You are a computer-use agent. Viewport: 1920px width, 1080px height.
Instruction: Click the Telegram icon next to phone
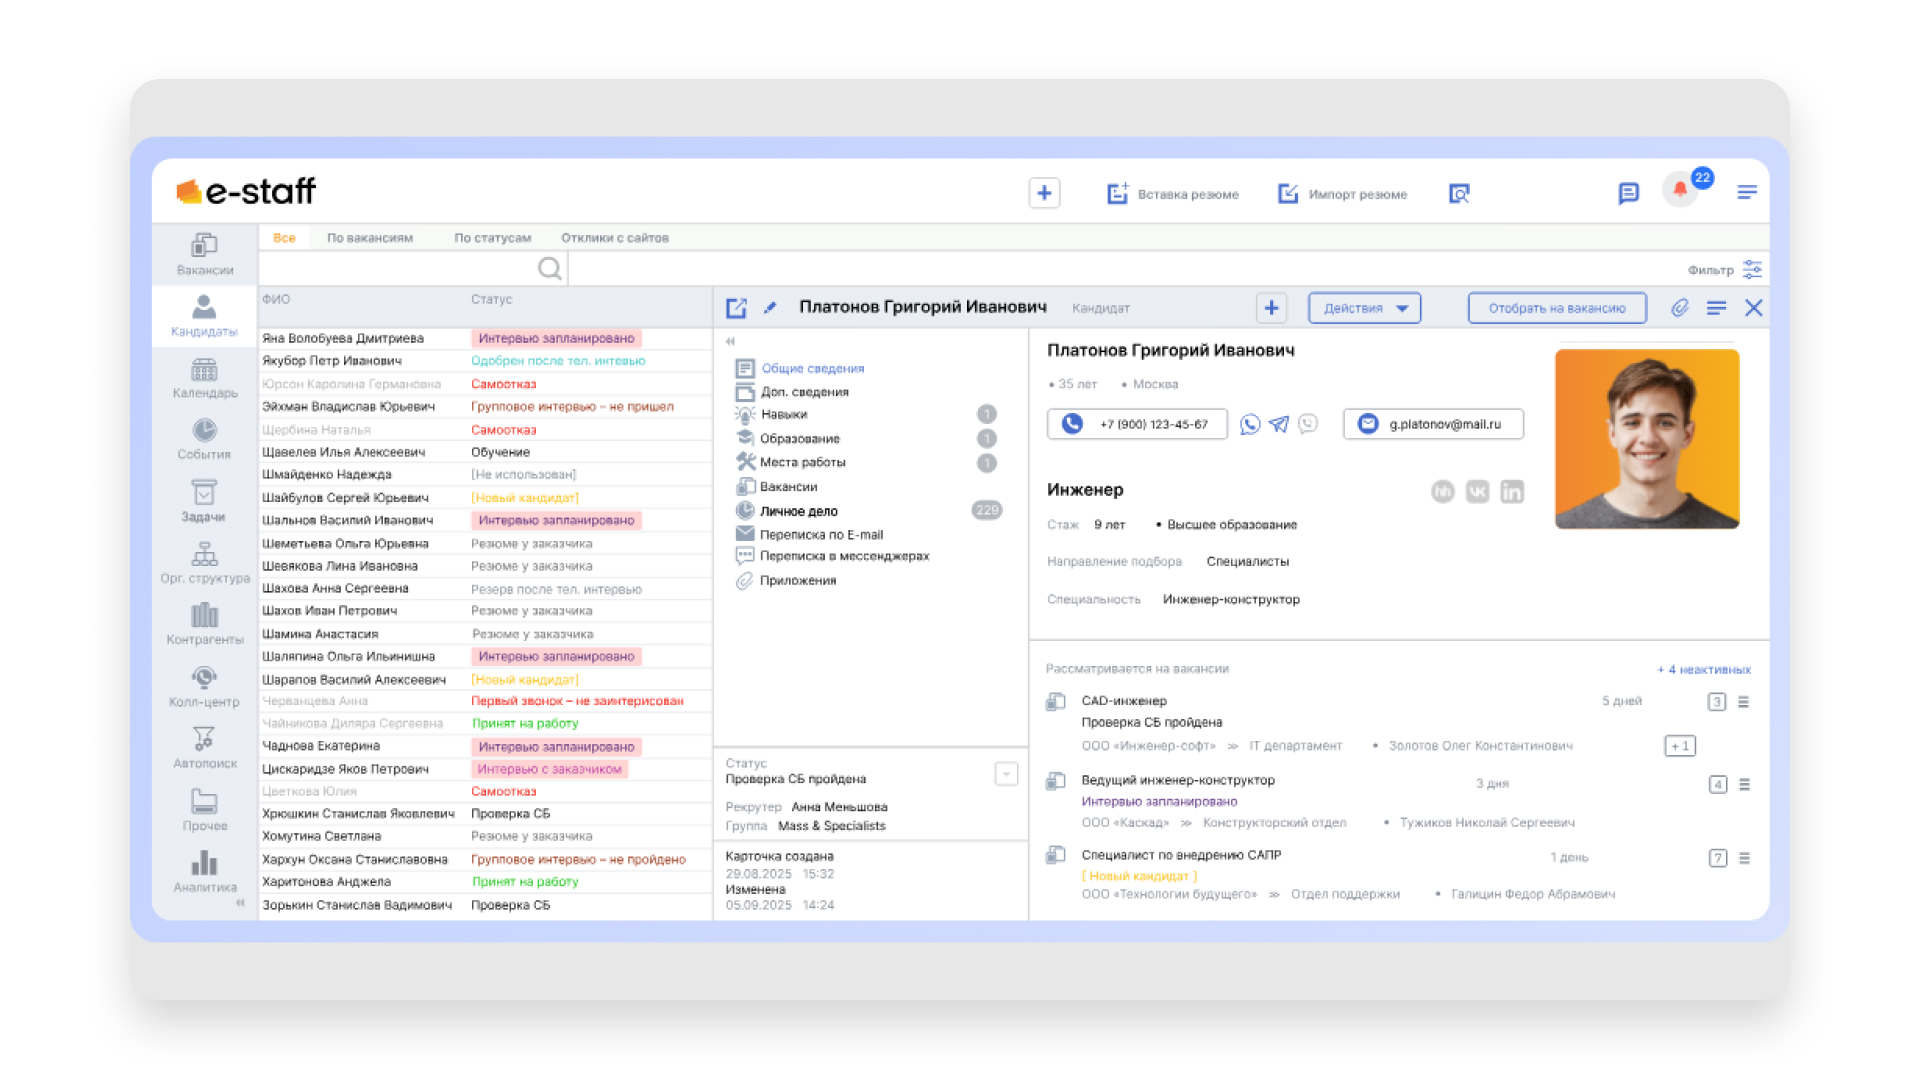point(1279,424)
